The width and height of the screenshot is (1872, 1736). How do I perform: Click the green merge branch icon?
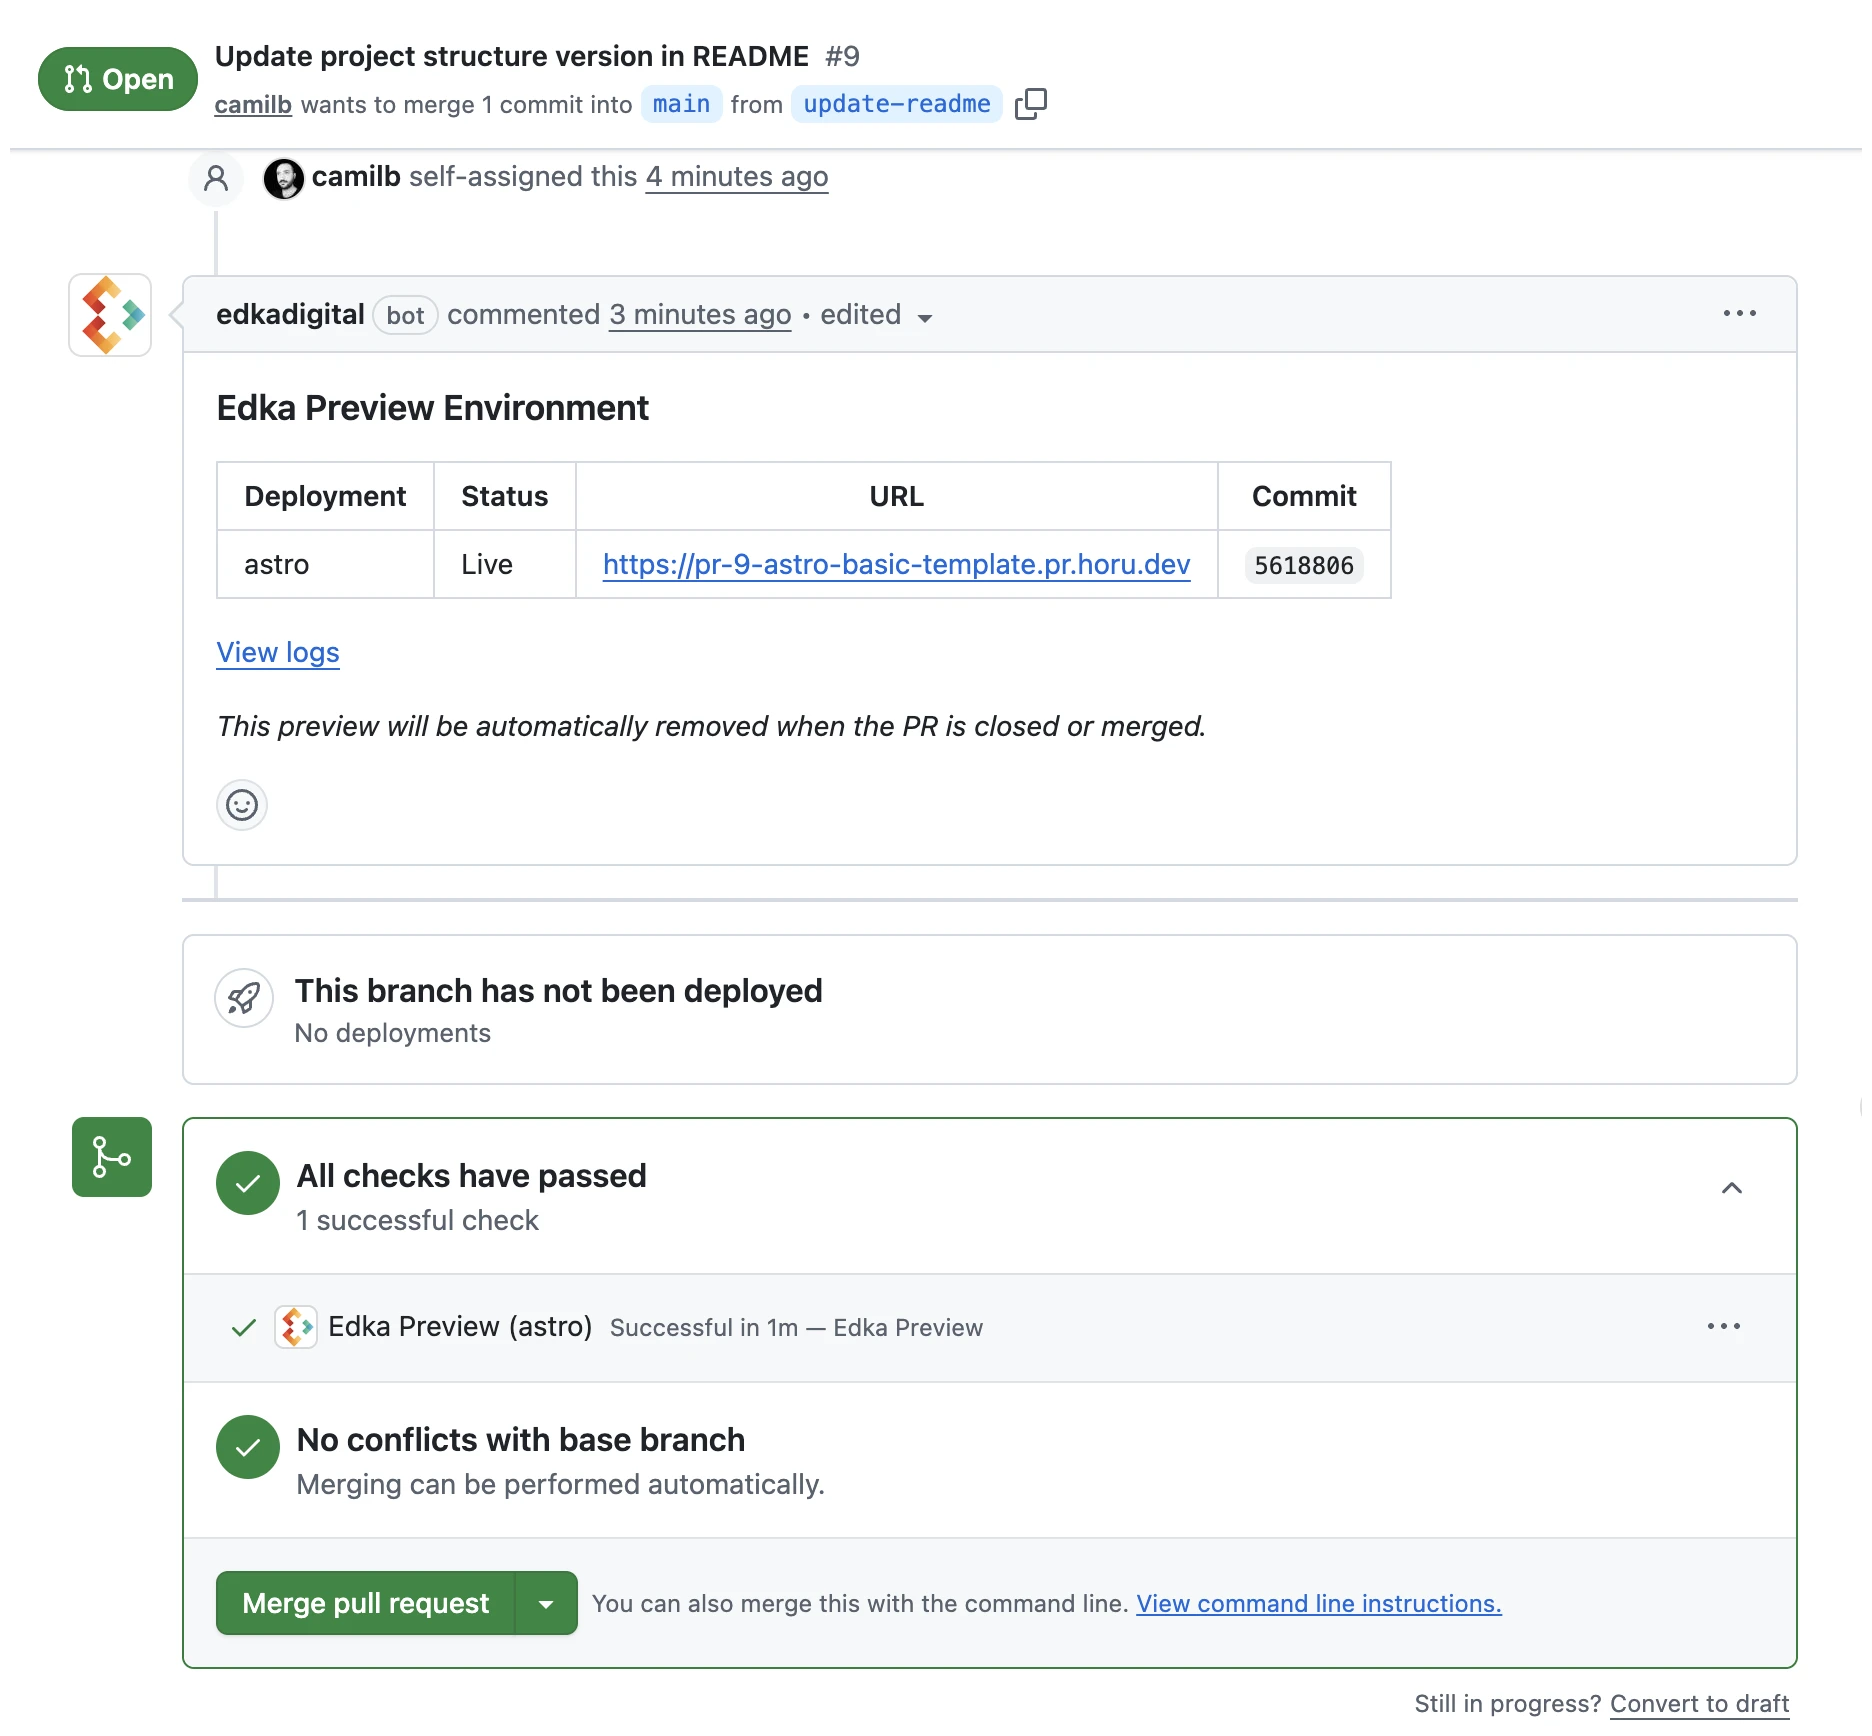(112, 1157)
